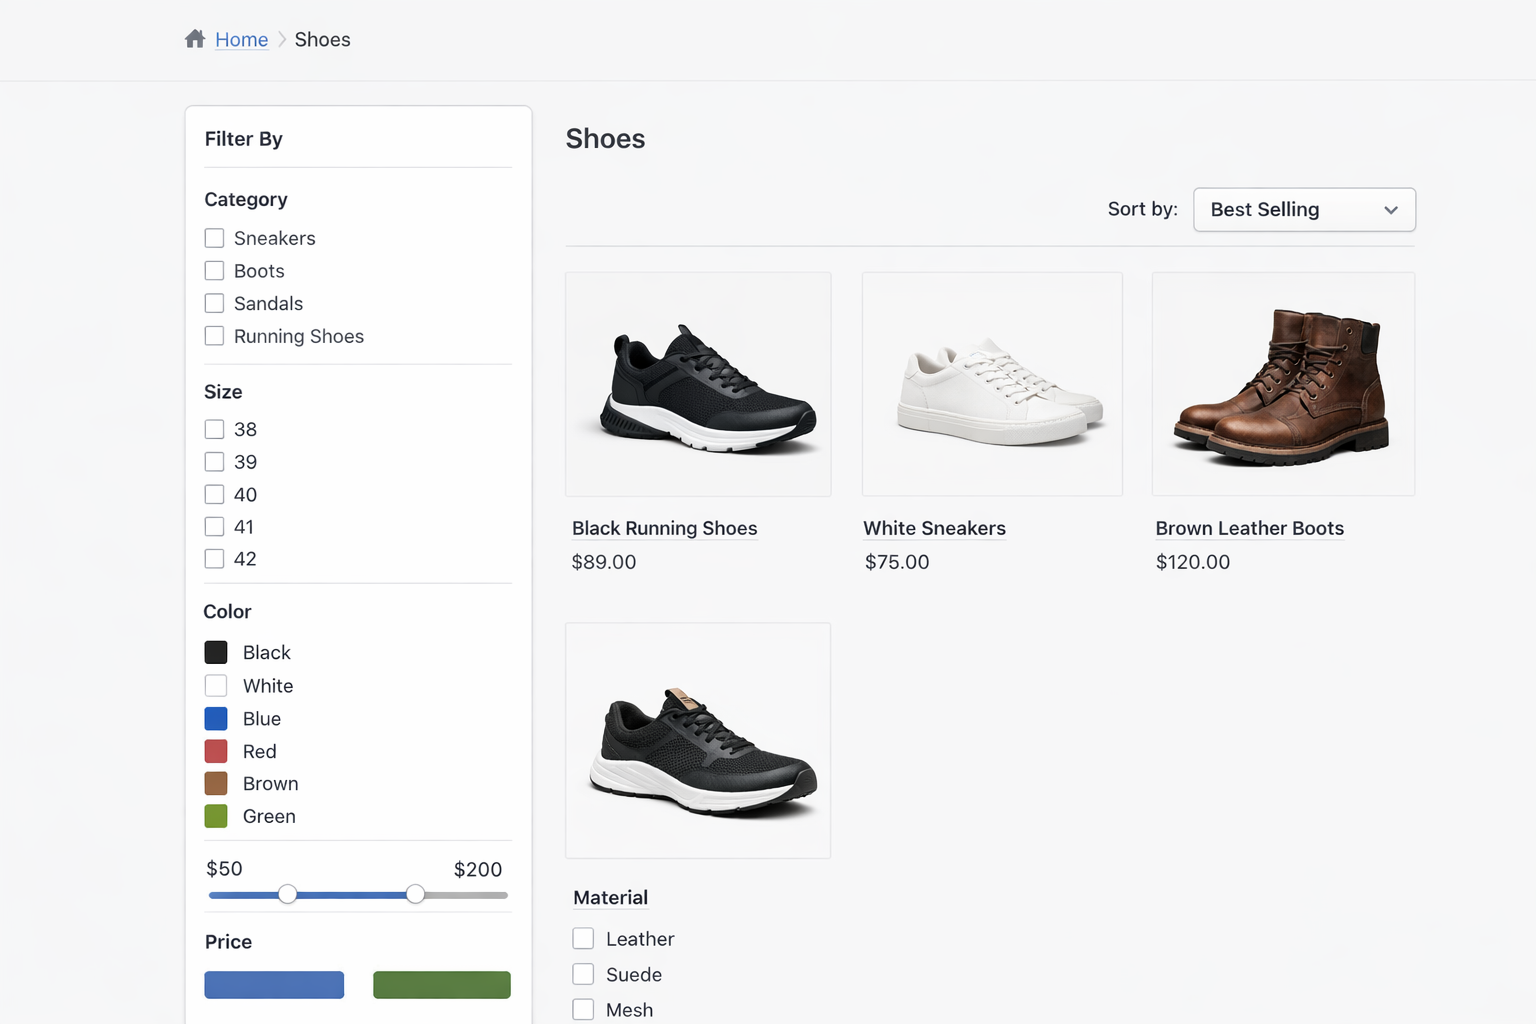Check size 38 filter
1536x1024 pixels.
coord(214,429)
